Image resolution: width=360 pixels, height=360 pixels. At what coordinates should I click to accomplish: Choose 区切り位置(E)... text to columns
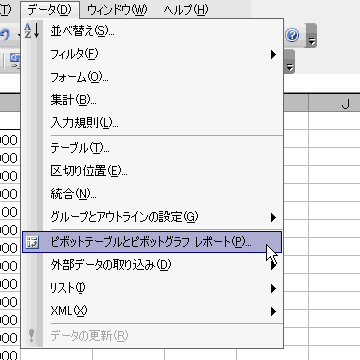pyautogui.click(x=153, y=171)
